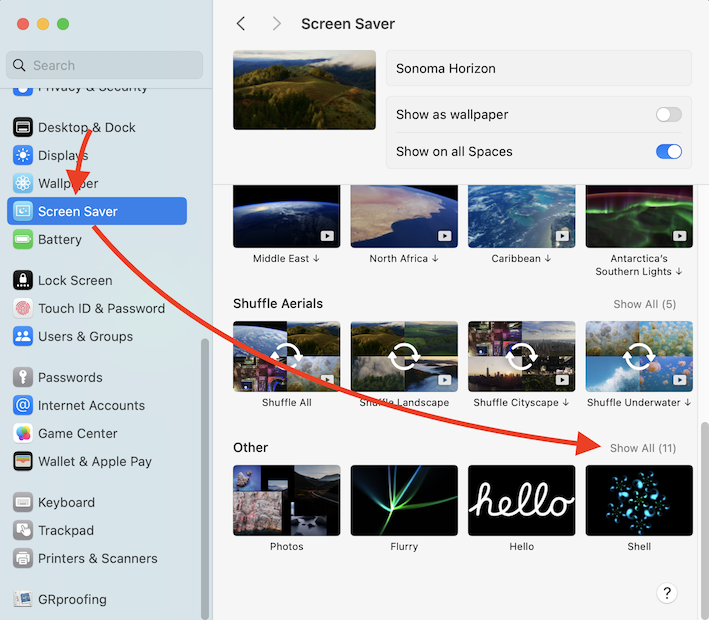Click the screen saver list scrollbar
The height and width of the screenshot is (620, 709).
(704, 520)
